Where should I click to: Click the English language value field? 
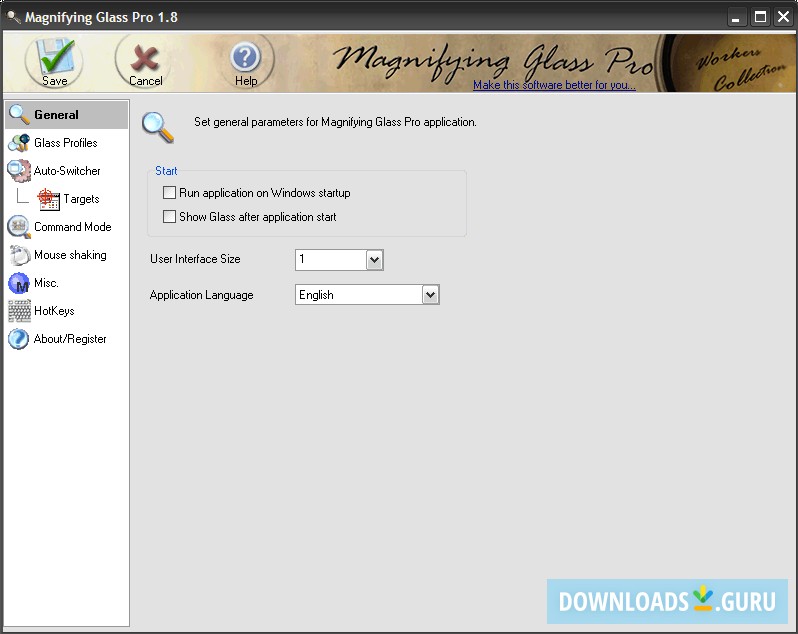click(359, 295)
